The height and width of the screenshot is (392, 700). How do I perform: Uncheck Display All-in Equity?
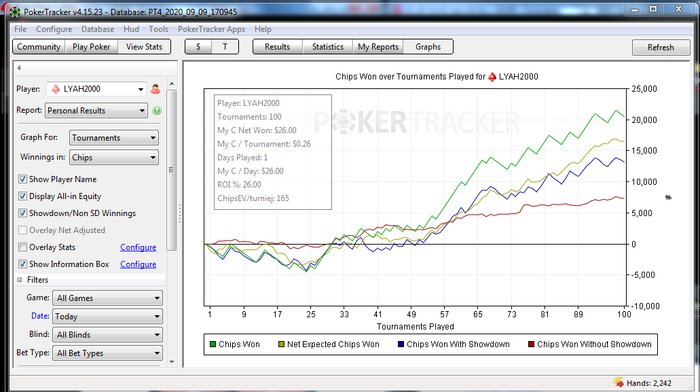point(22,196)
